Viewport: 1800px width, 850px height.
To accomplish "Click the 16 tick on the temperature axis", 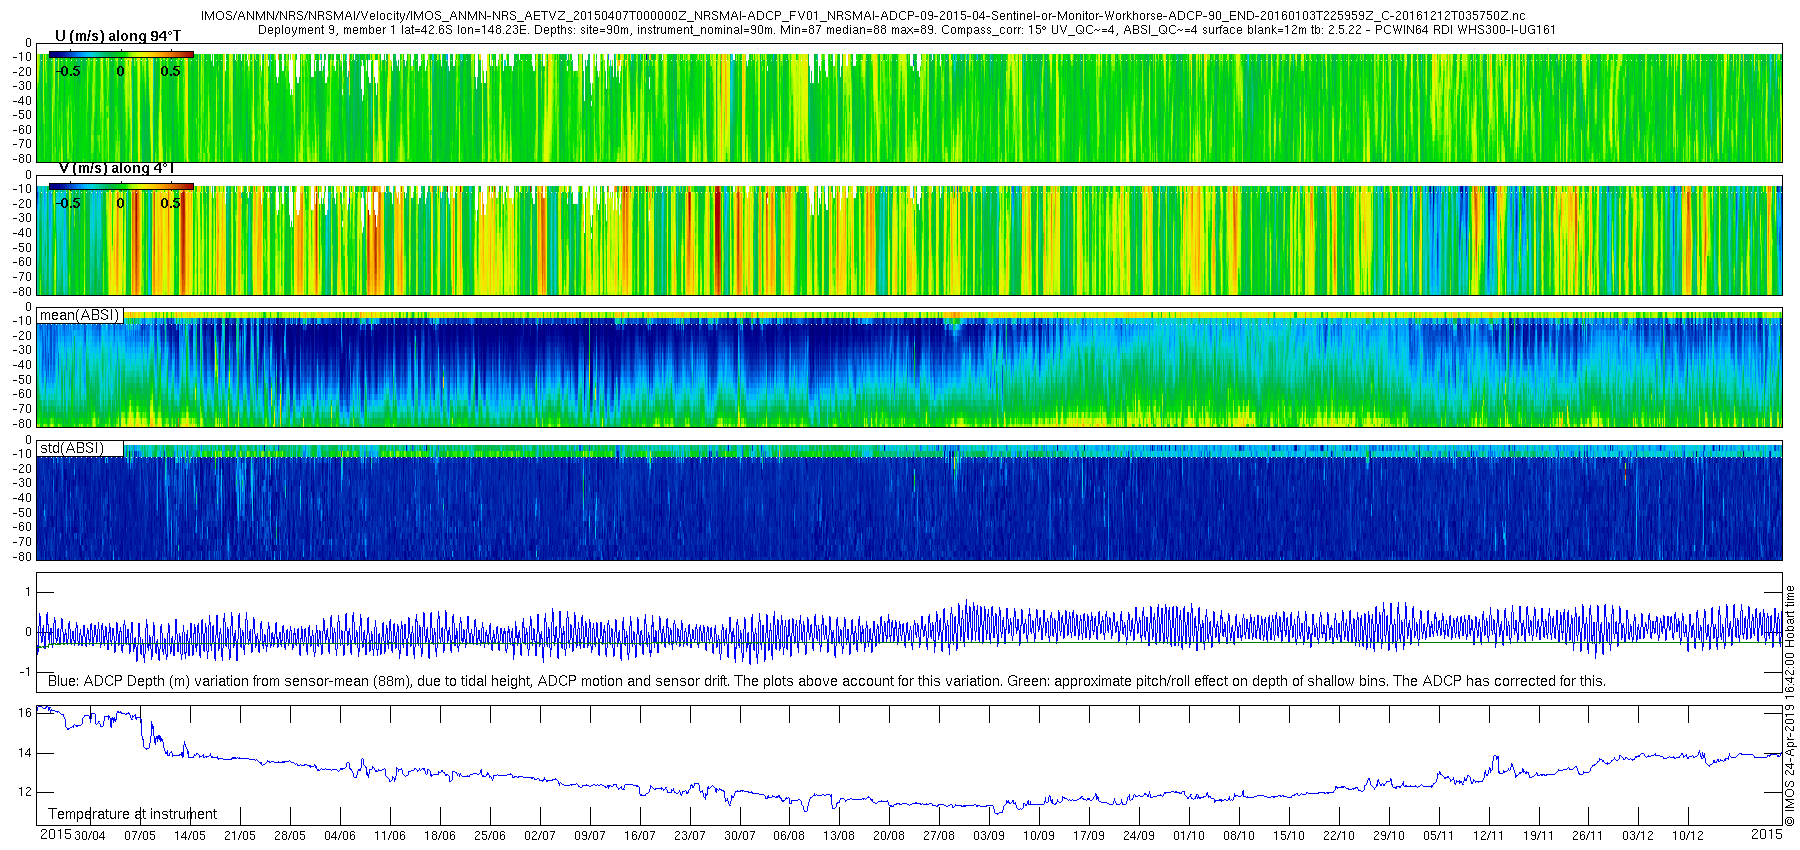I will 24,713.
